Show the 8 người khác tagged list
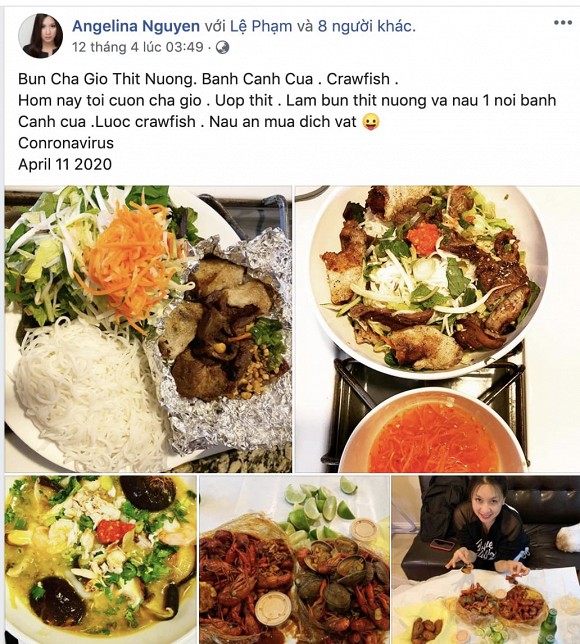Screen dimensions: 580x644 click(x=366, y=26)
